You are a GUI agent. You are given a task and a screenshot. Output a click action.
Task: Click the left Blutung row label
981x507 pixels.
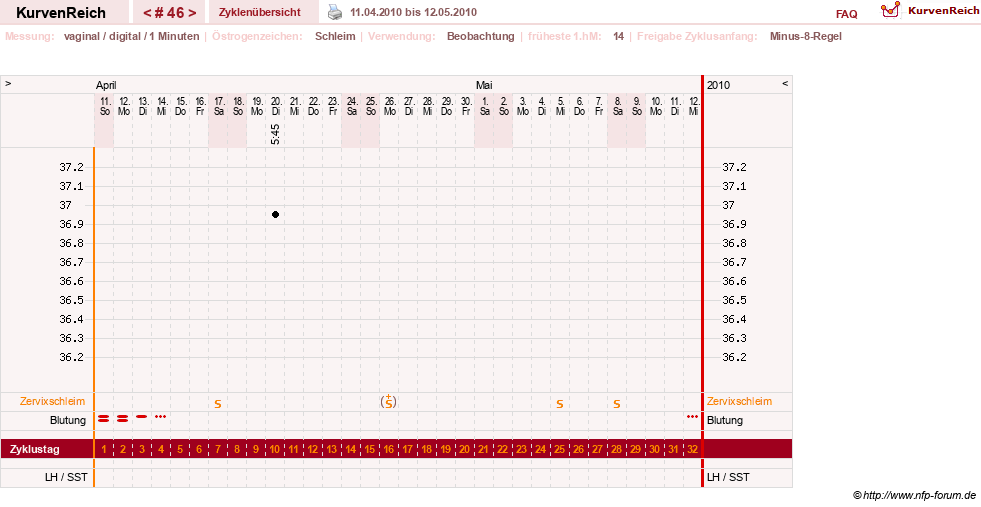coord(68,420)
